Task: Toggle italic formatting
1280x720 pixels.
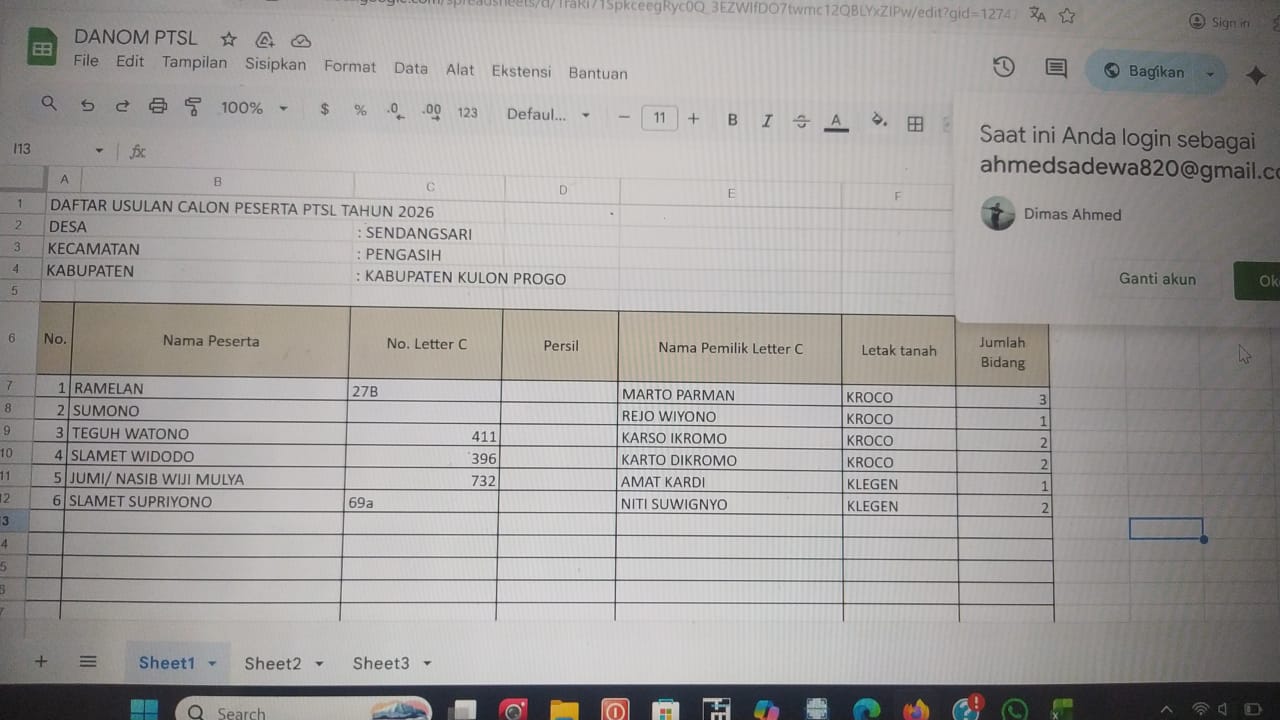Action: pos(767,121)
